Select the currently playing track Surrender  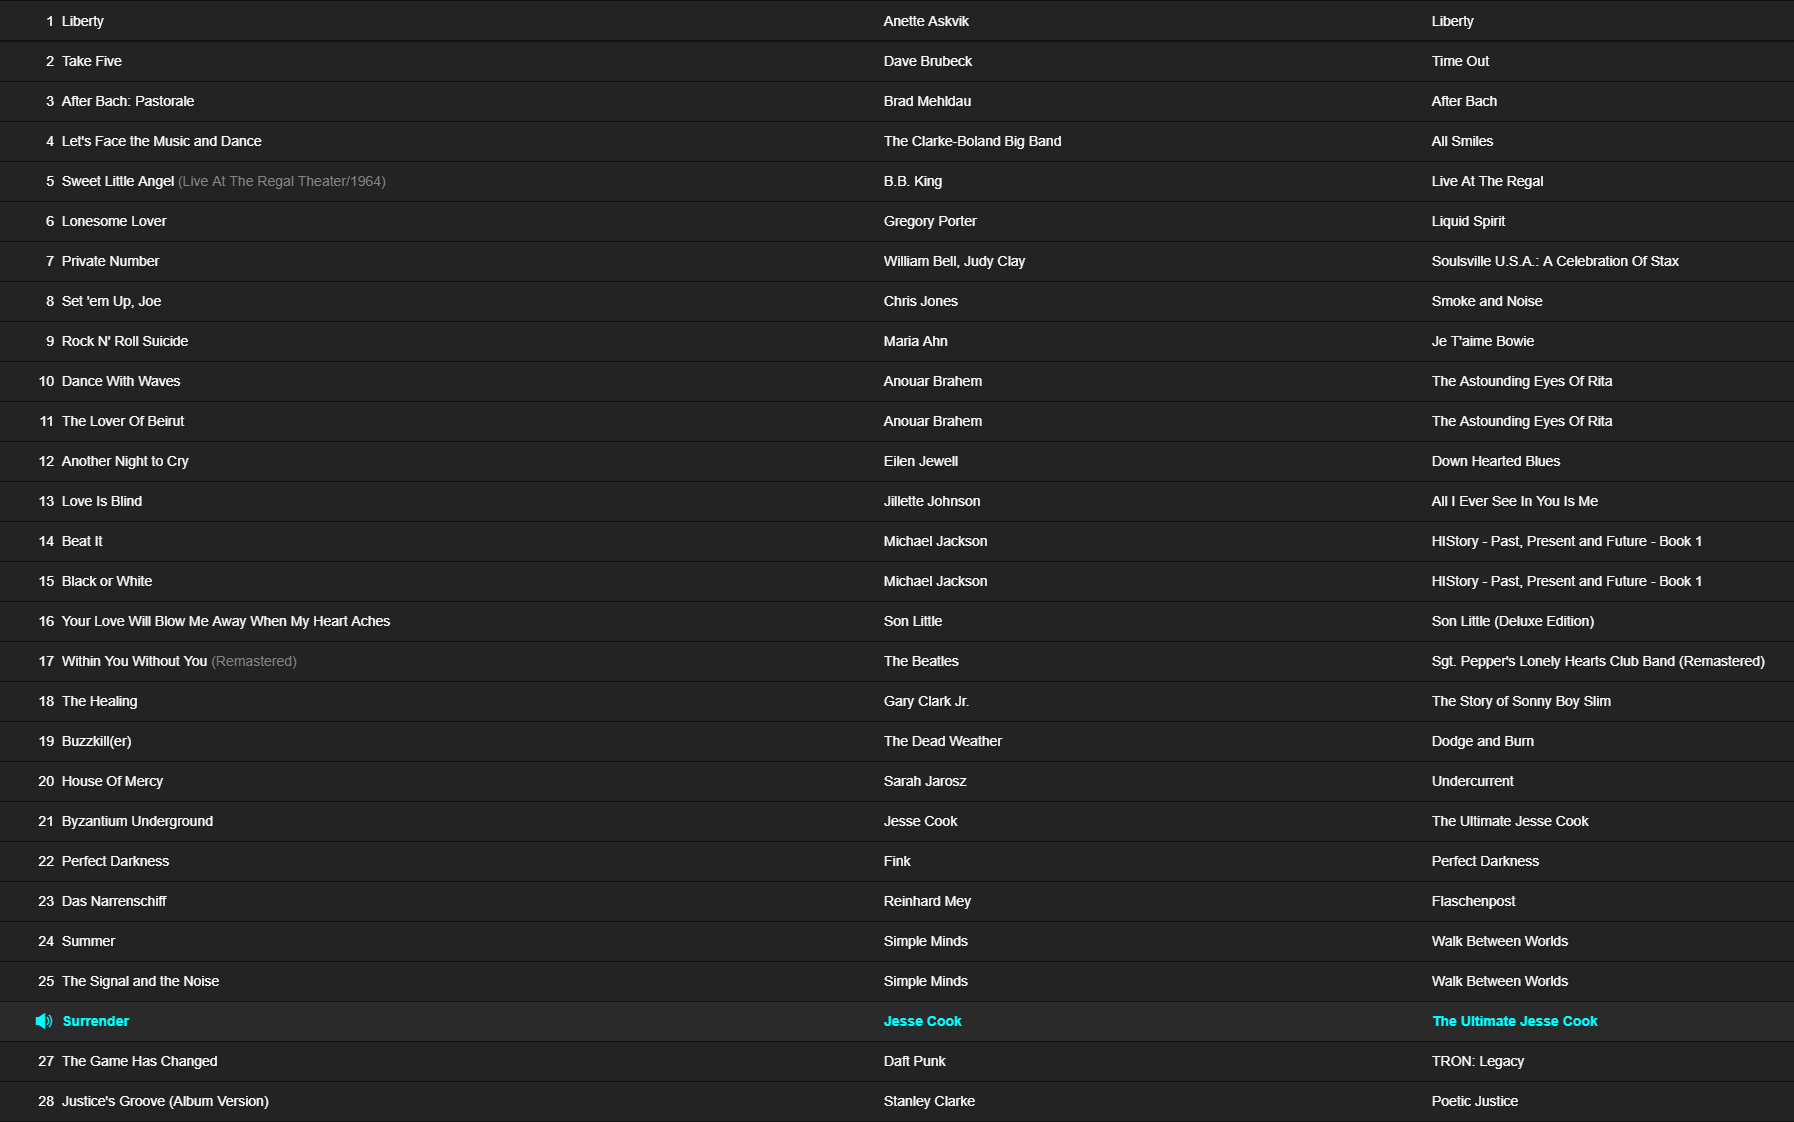coord(96,1021)
